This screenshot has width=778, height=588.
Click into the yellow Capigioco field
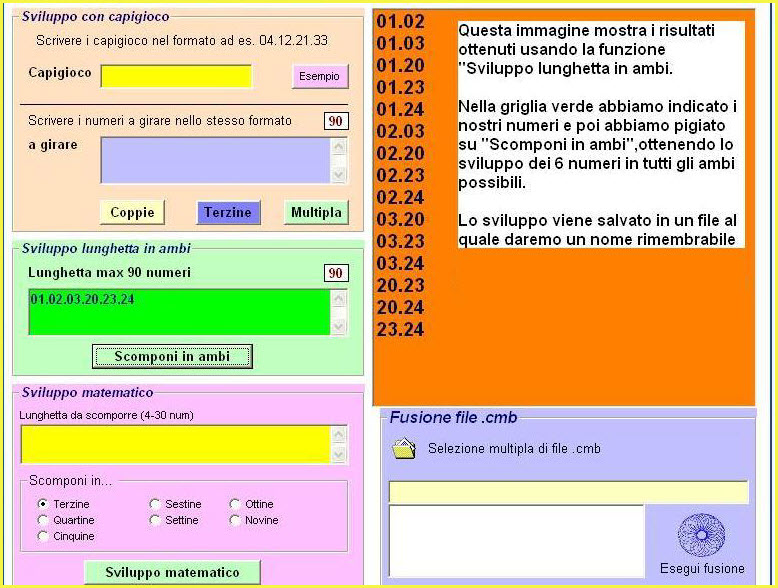176,76
